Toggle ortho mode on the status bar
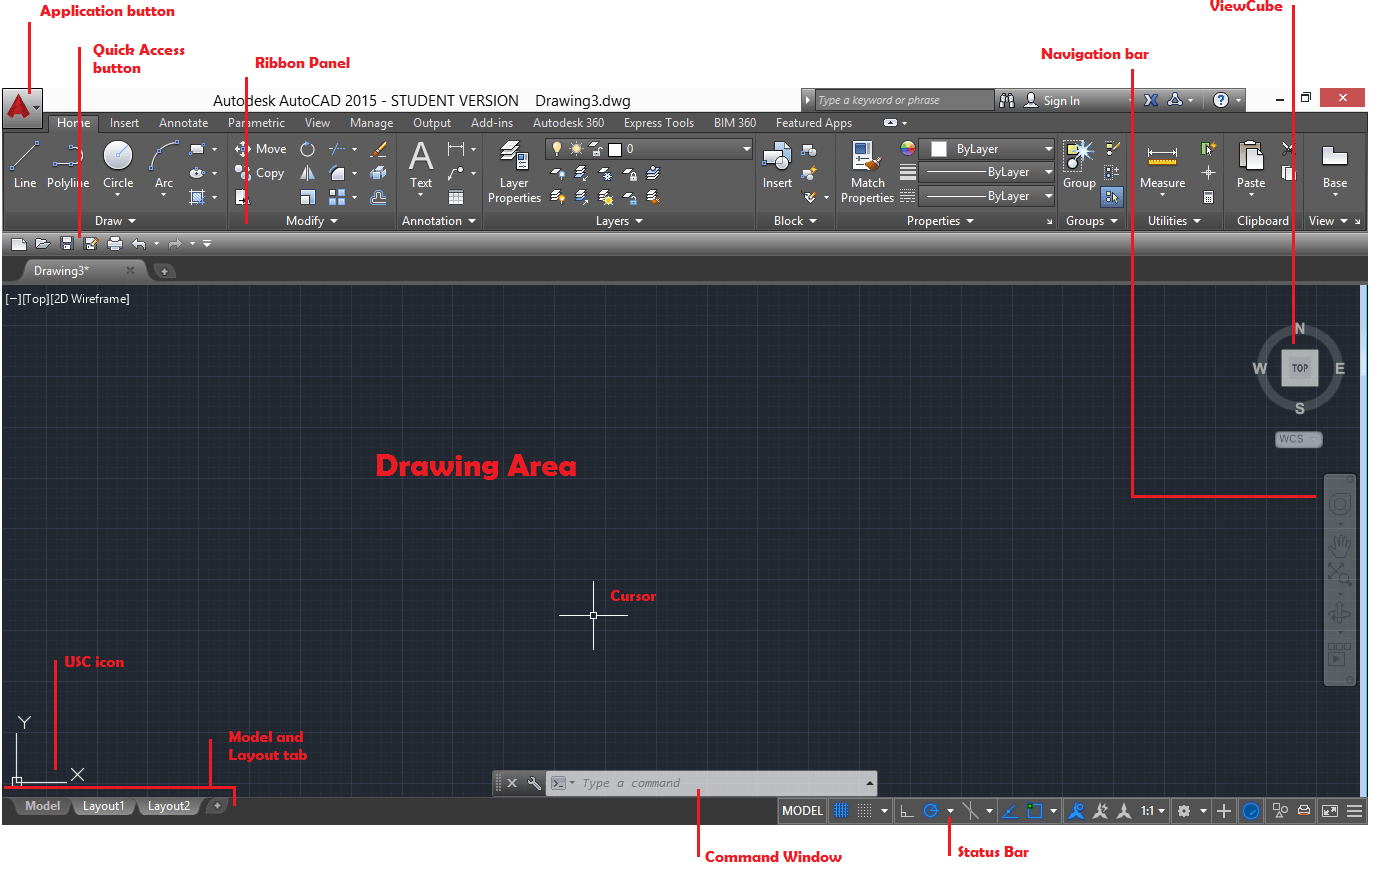This screenshot has width=1374, height=876. [x=906, y=810]
